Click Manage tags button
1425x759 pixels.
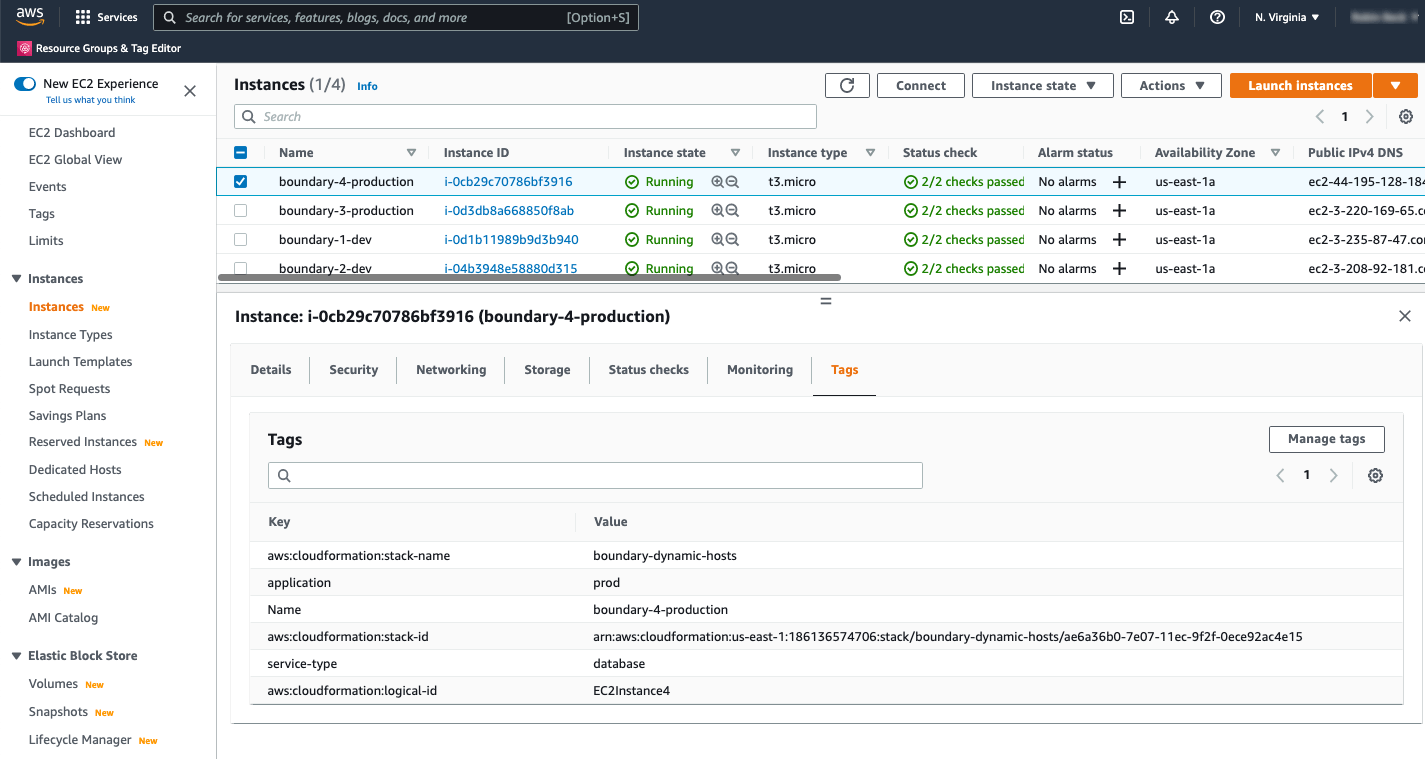pos(1326,439)
